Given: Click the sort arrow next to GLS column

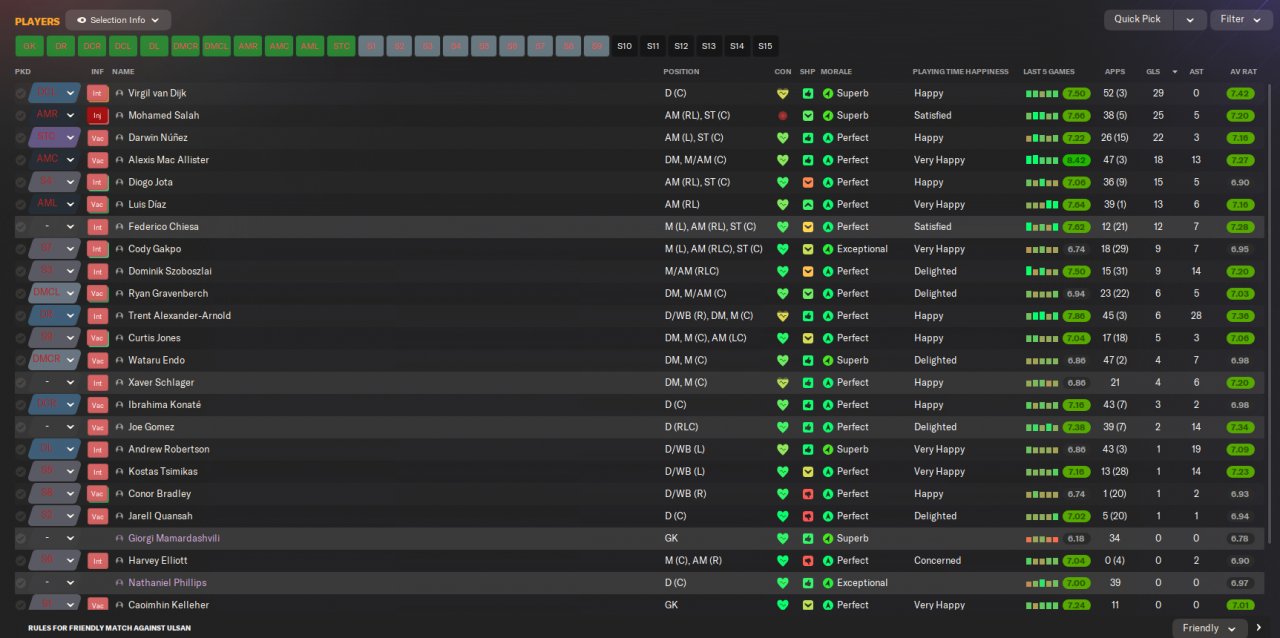Looking at the screenshot, I should (x=1174, y=72).
